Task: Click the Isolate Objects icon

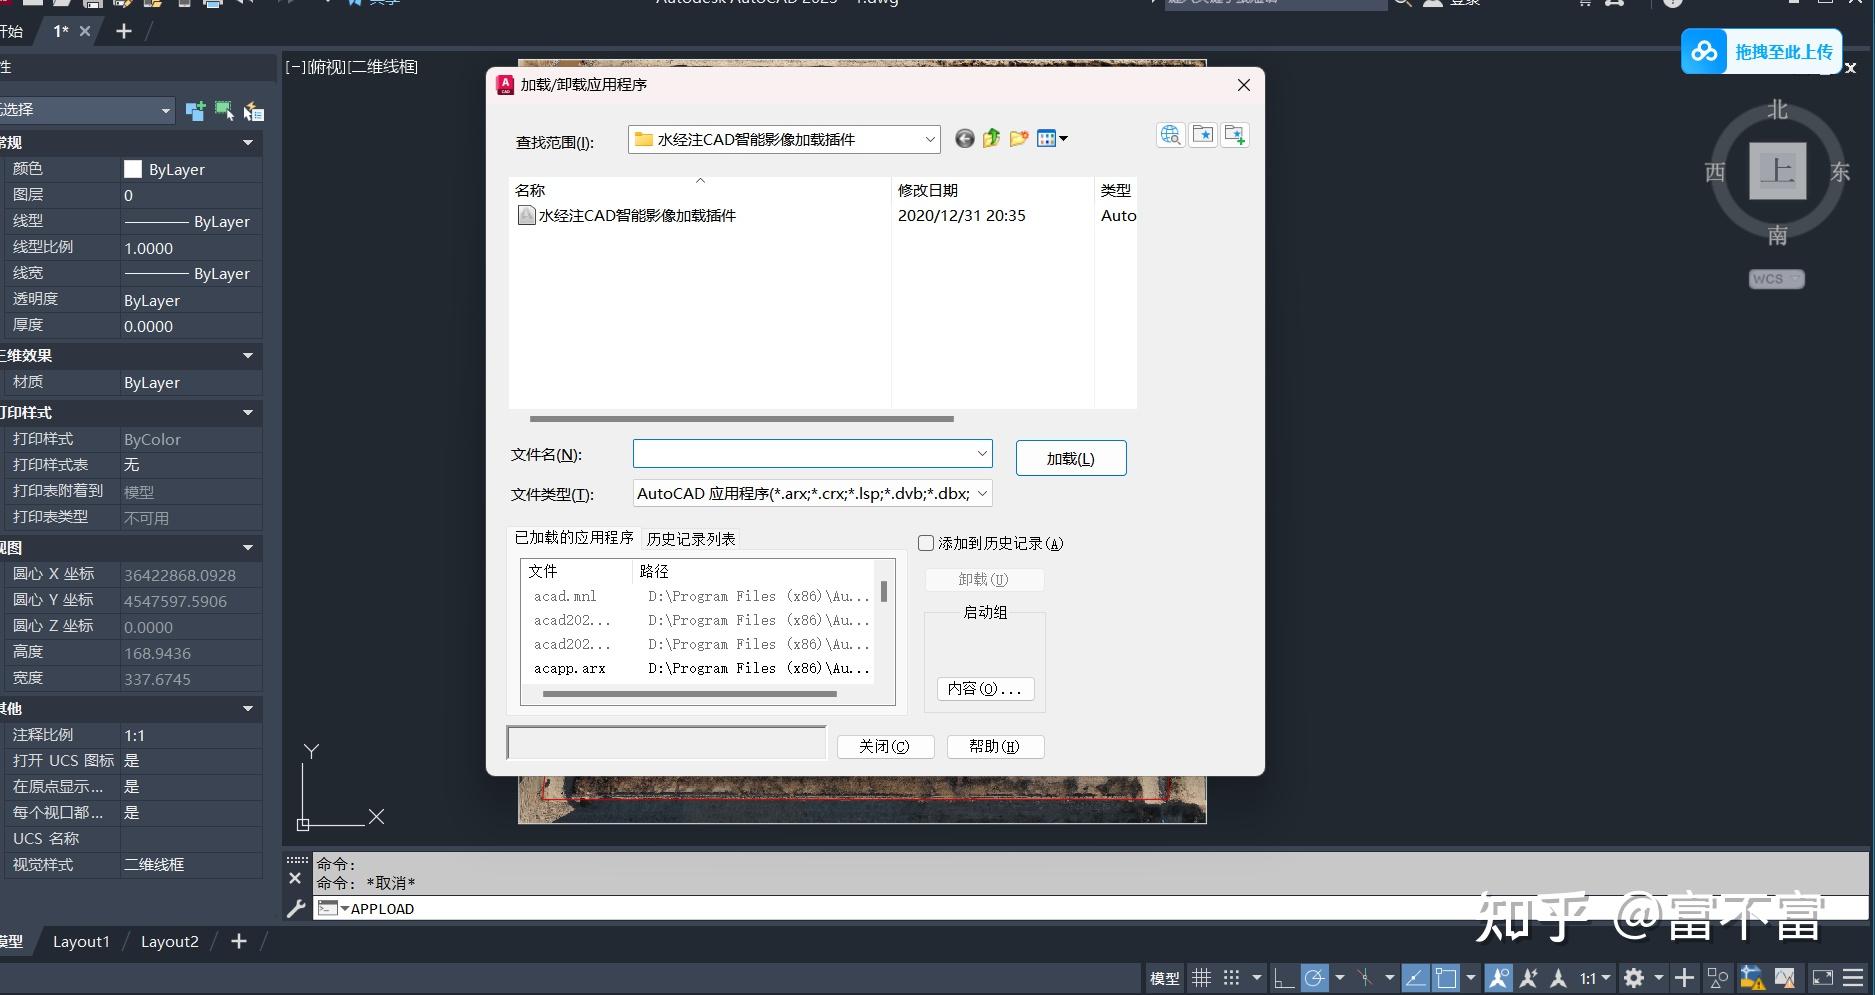Action: tap(1718, 978)
